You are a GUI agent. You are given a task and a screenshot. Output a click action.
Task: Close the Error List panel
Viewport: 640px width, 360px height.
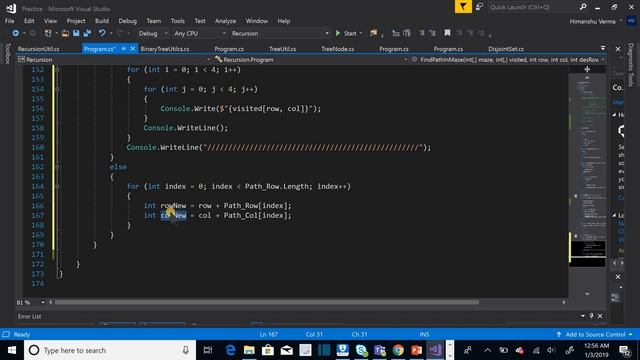(x=600, y=316)
